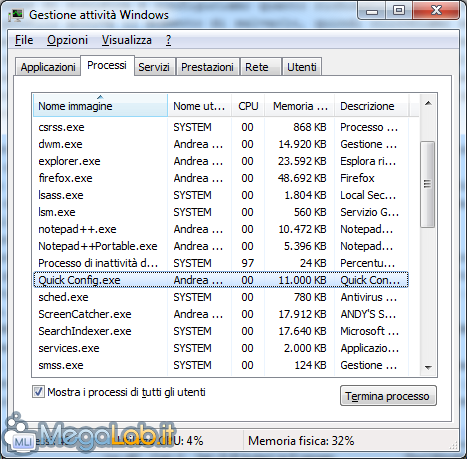Click the ANDY'S S... description cell
The height and width of the screenshot is (459, 467).
click(x=368, y=314)
